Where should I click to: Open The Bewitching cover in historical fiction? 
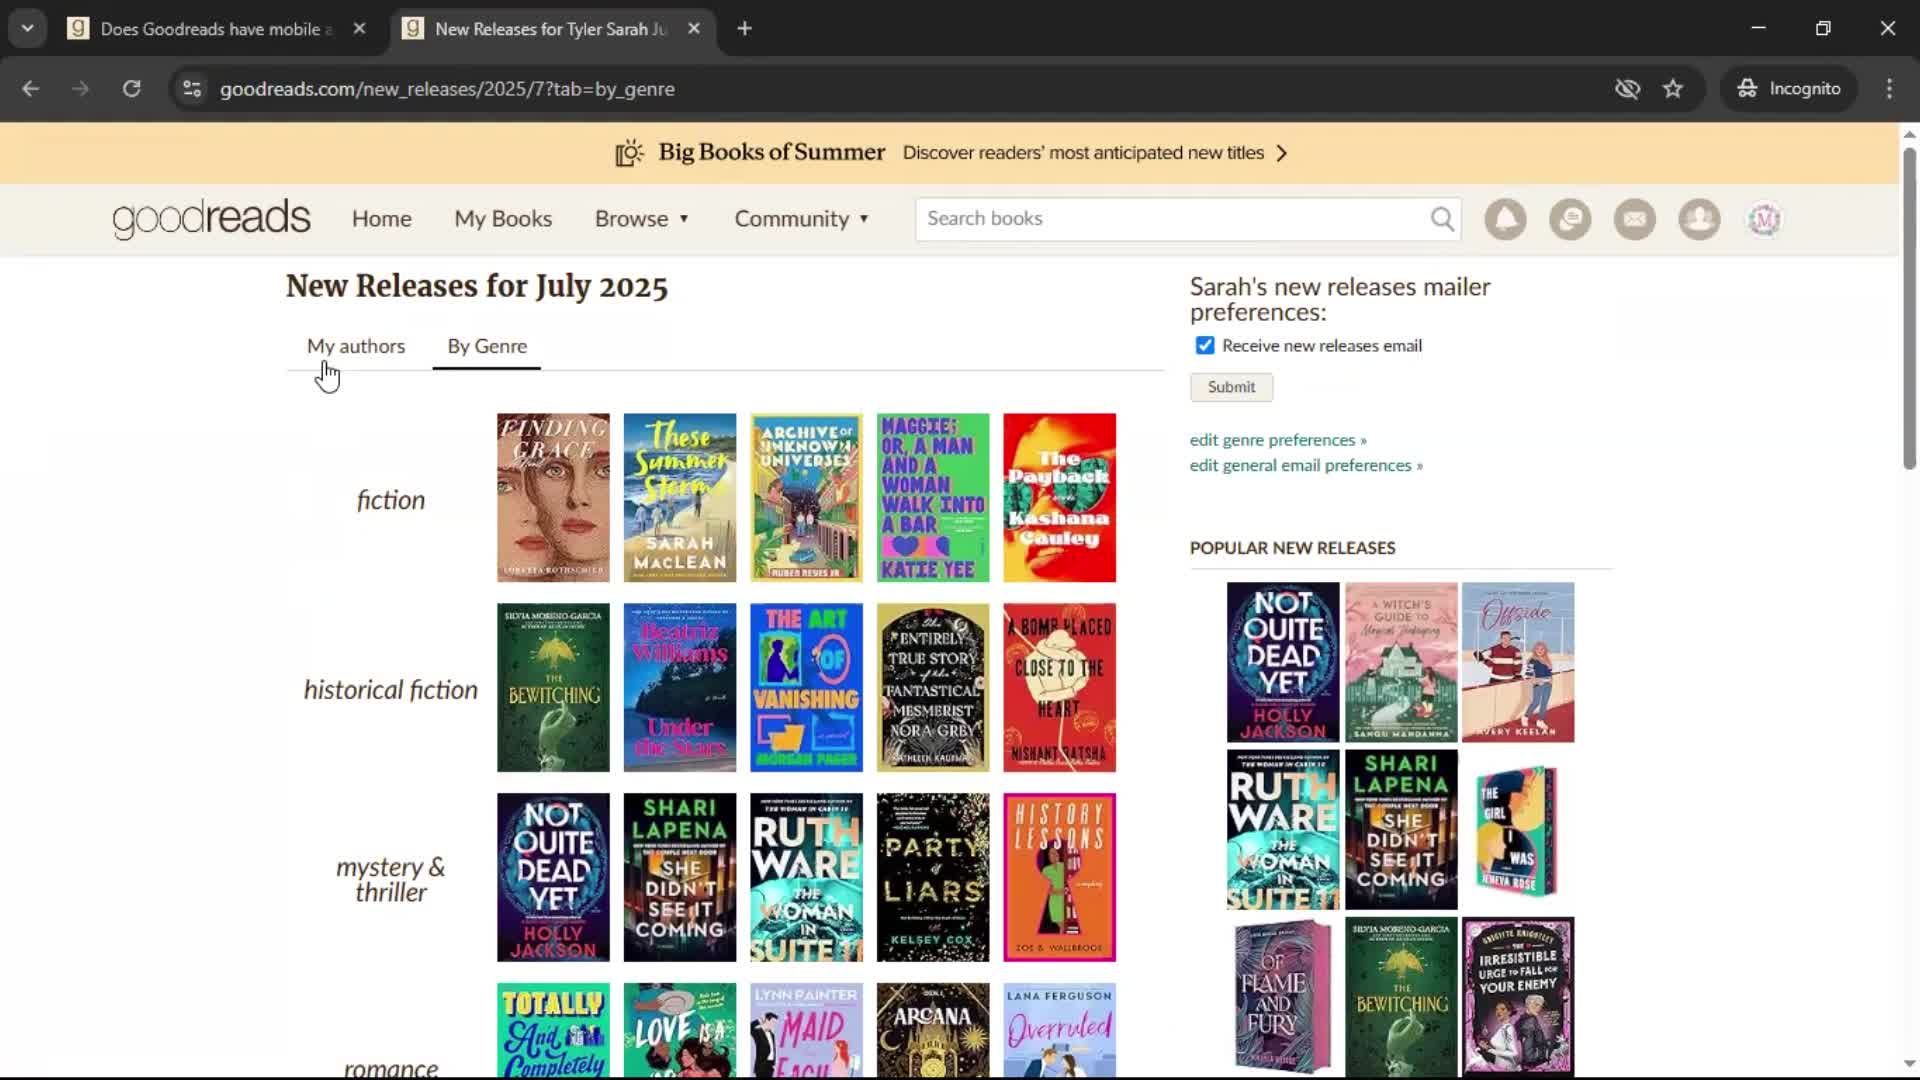click(553, 688)
